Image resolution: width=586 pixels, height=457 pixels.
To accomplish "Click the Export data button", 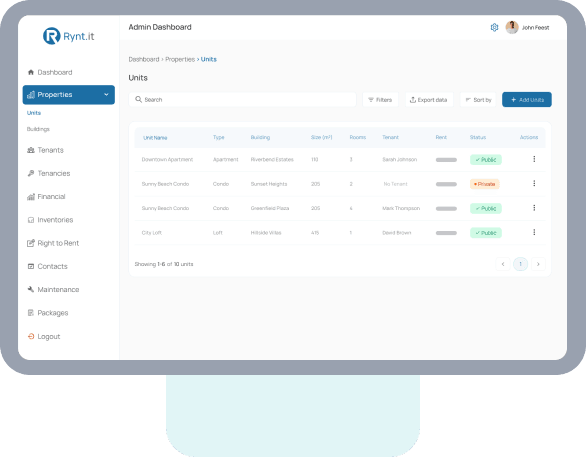I will point(429,100).
